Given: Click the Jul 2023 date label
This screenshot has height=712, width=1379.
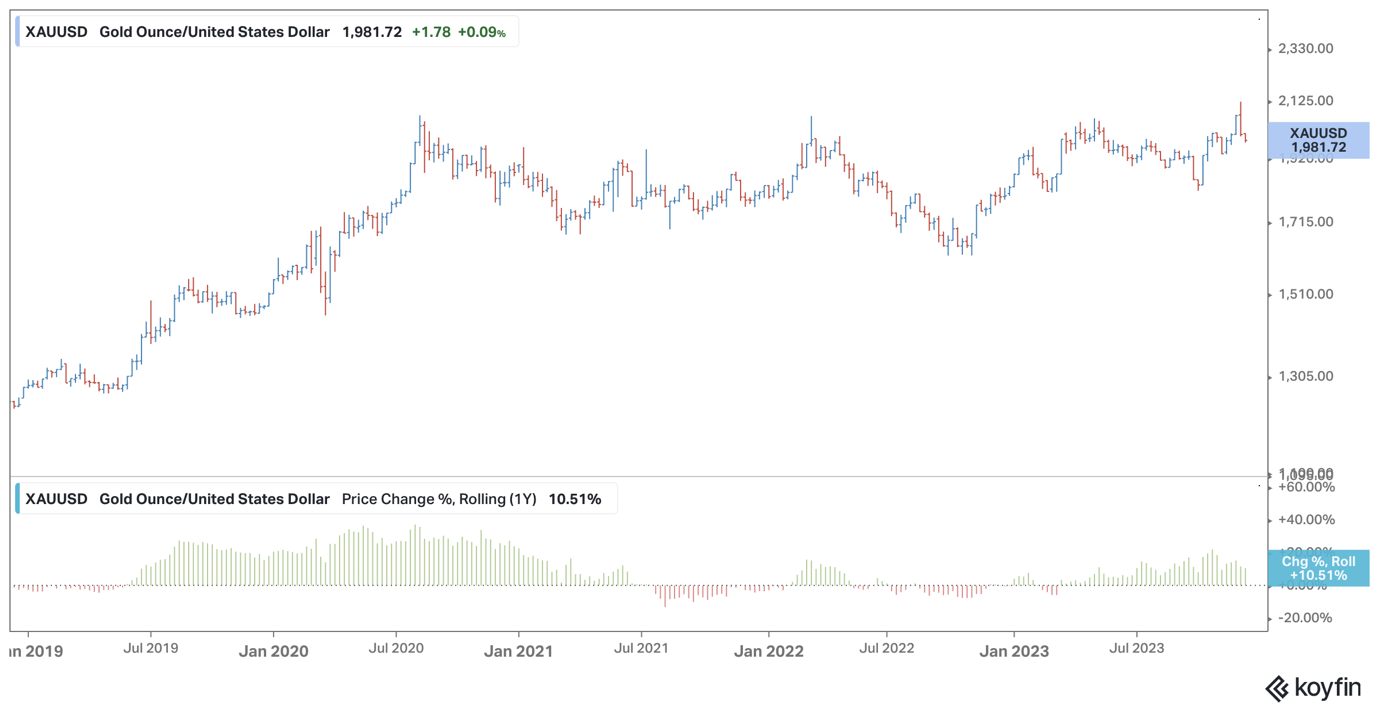Looking at the screenshot, I should [1136, 648].
